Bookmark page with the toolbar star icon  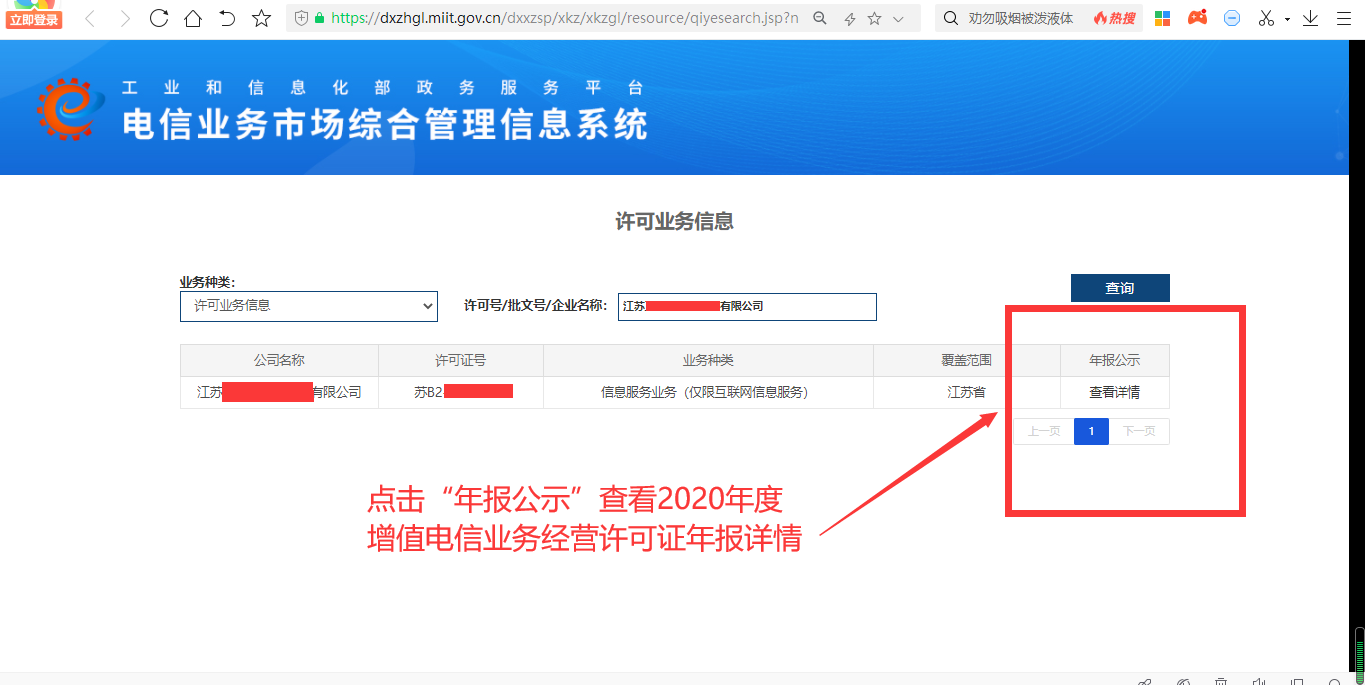pyautogui.click(x=261, y=18)
